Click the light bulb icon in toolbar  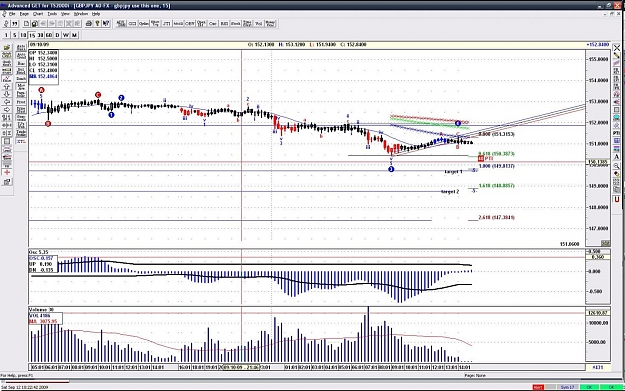pos(97,24)
